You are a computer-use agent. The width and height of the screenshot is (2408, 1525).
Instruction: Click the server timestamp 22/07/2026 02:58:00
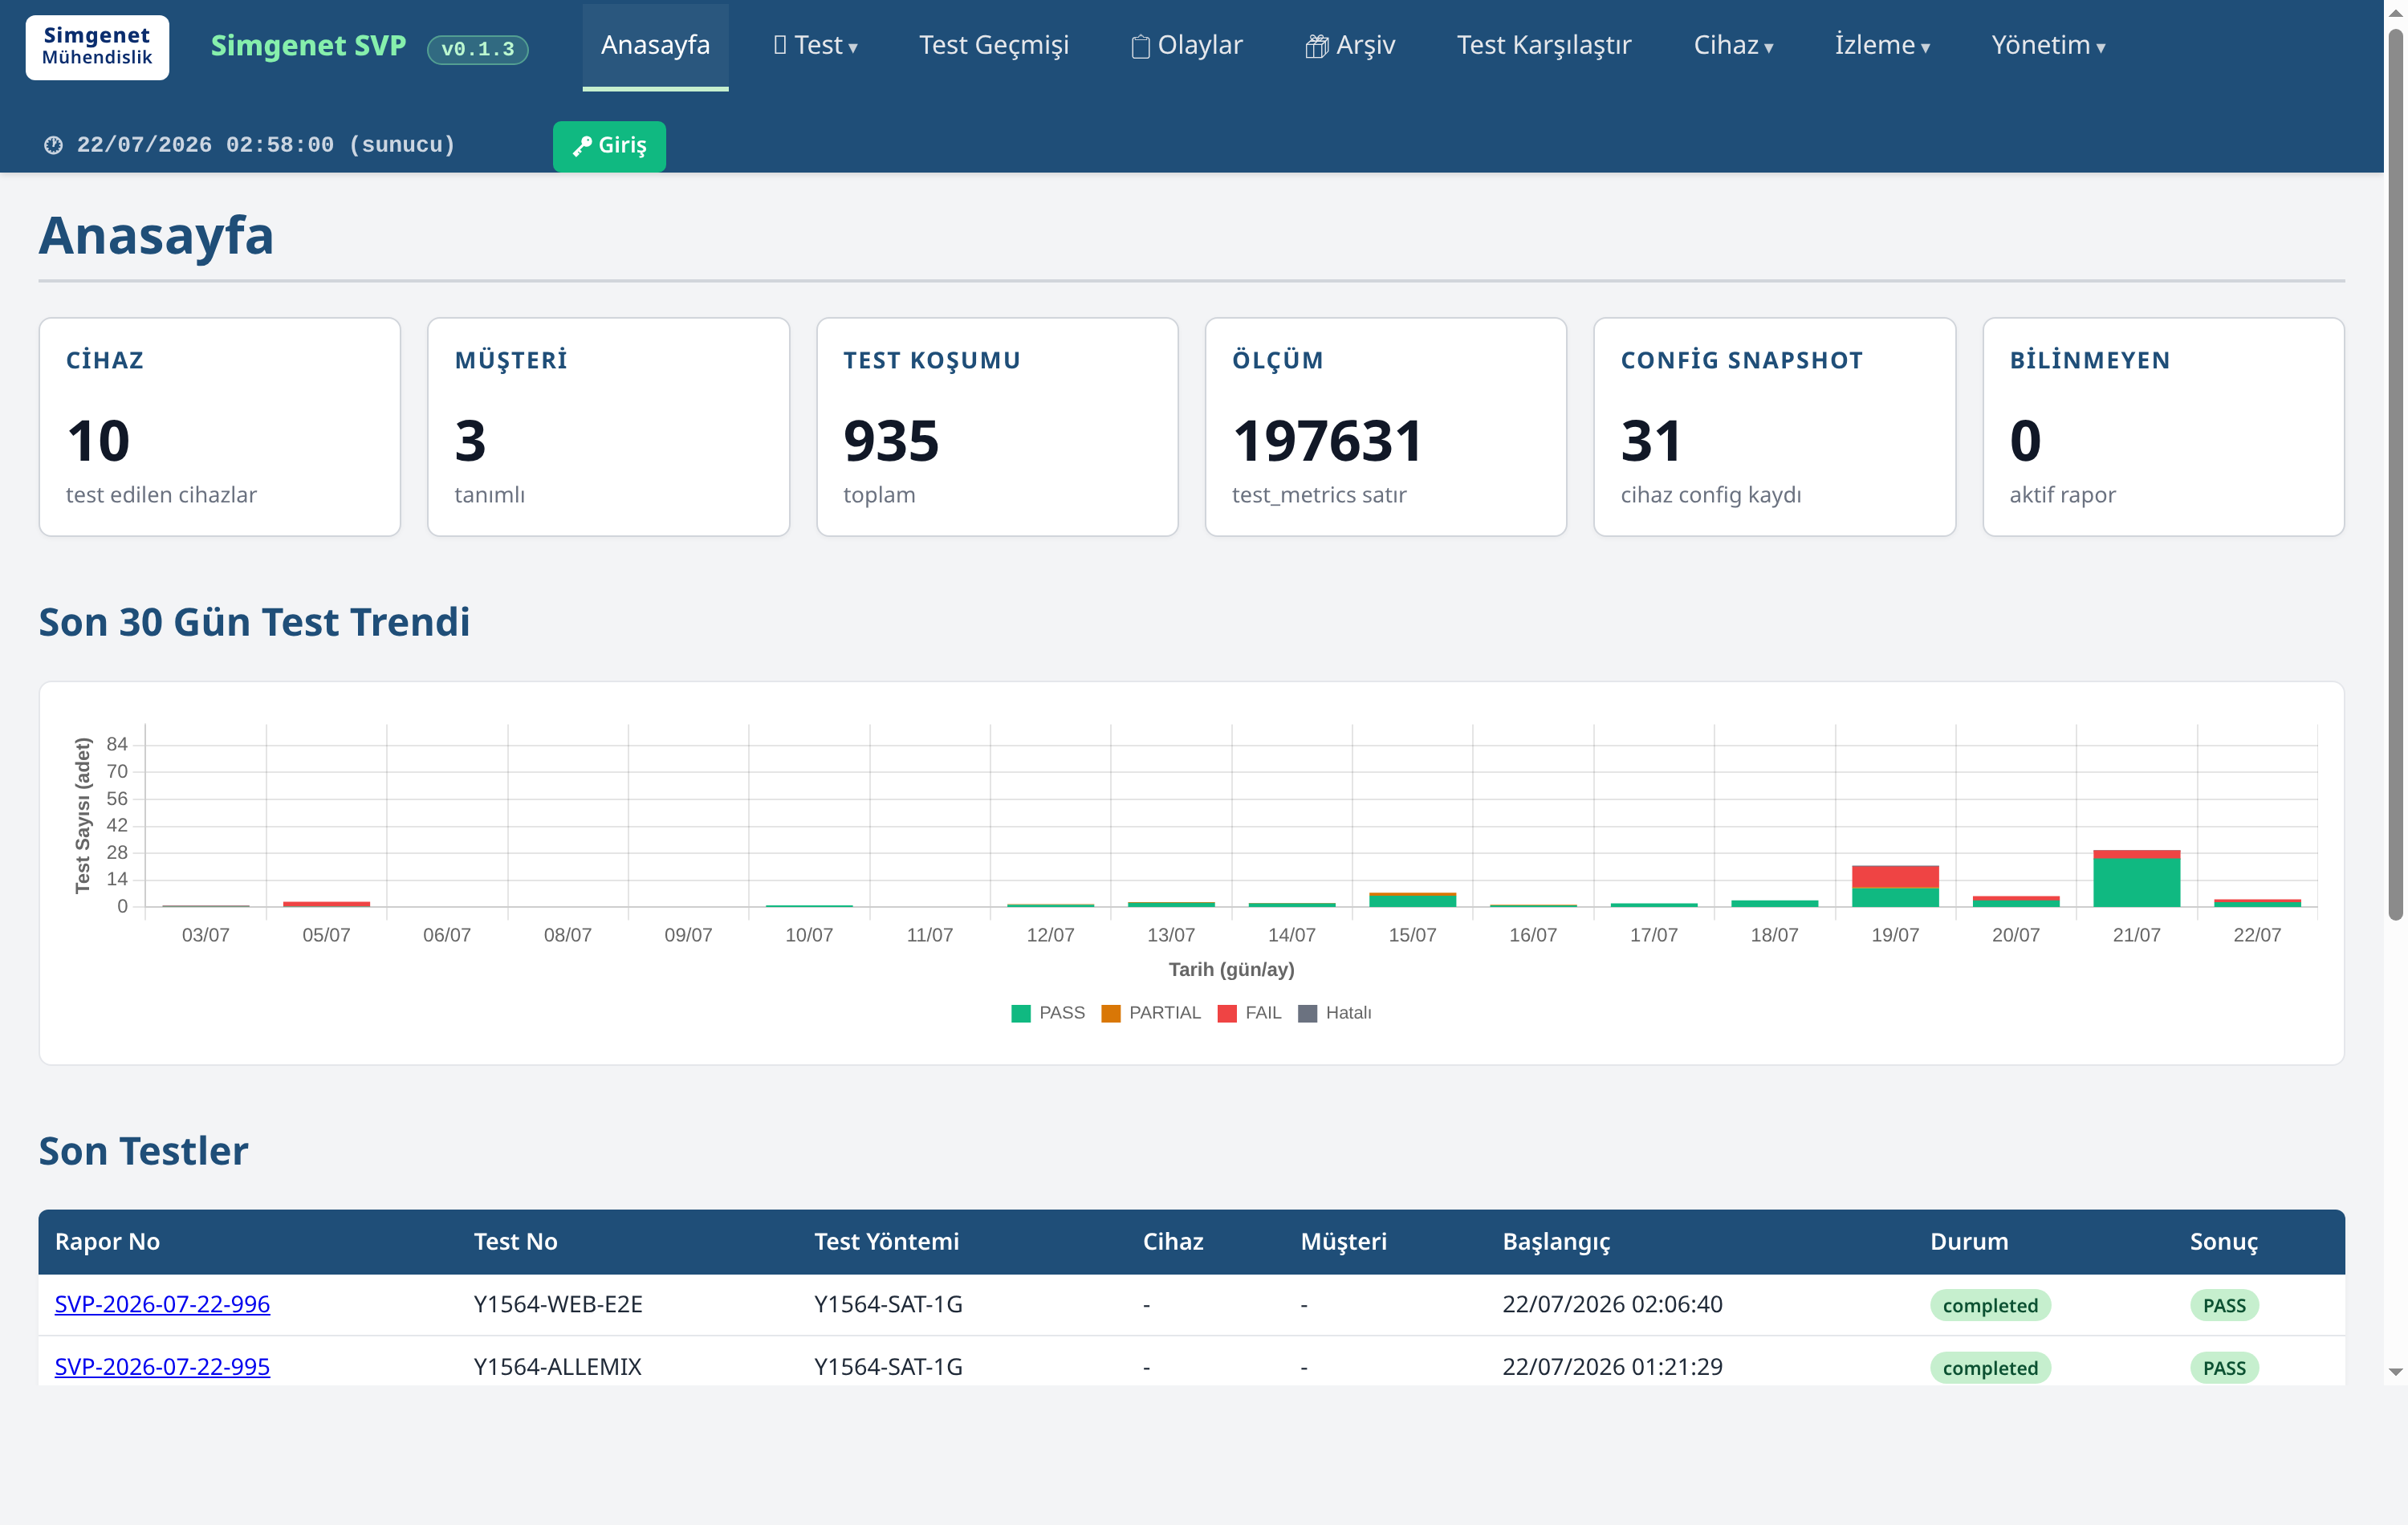(205, 145)
